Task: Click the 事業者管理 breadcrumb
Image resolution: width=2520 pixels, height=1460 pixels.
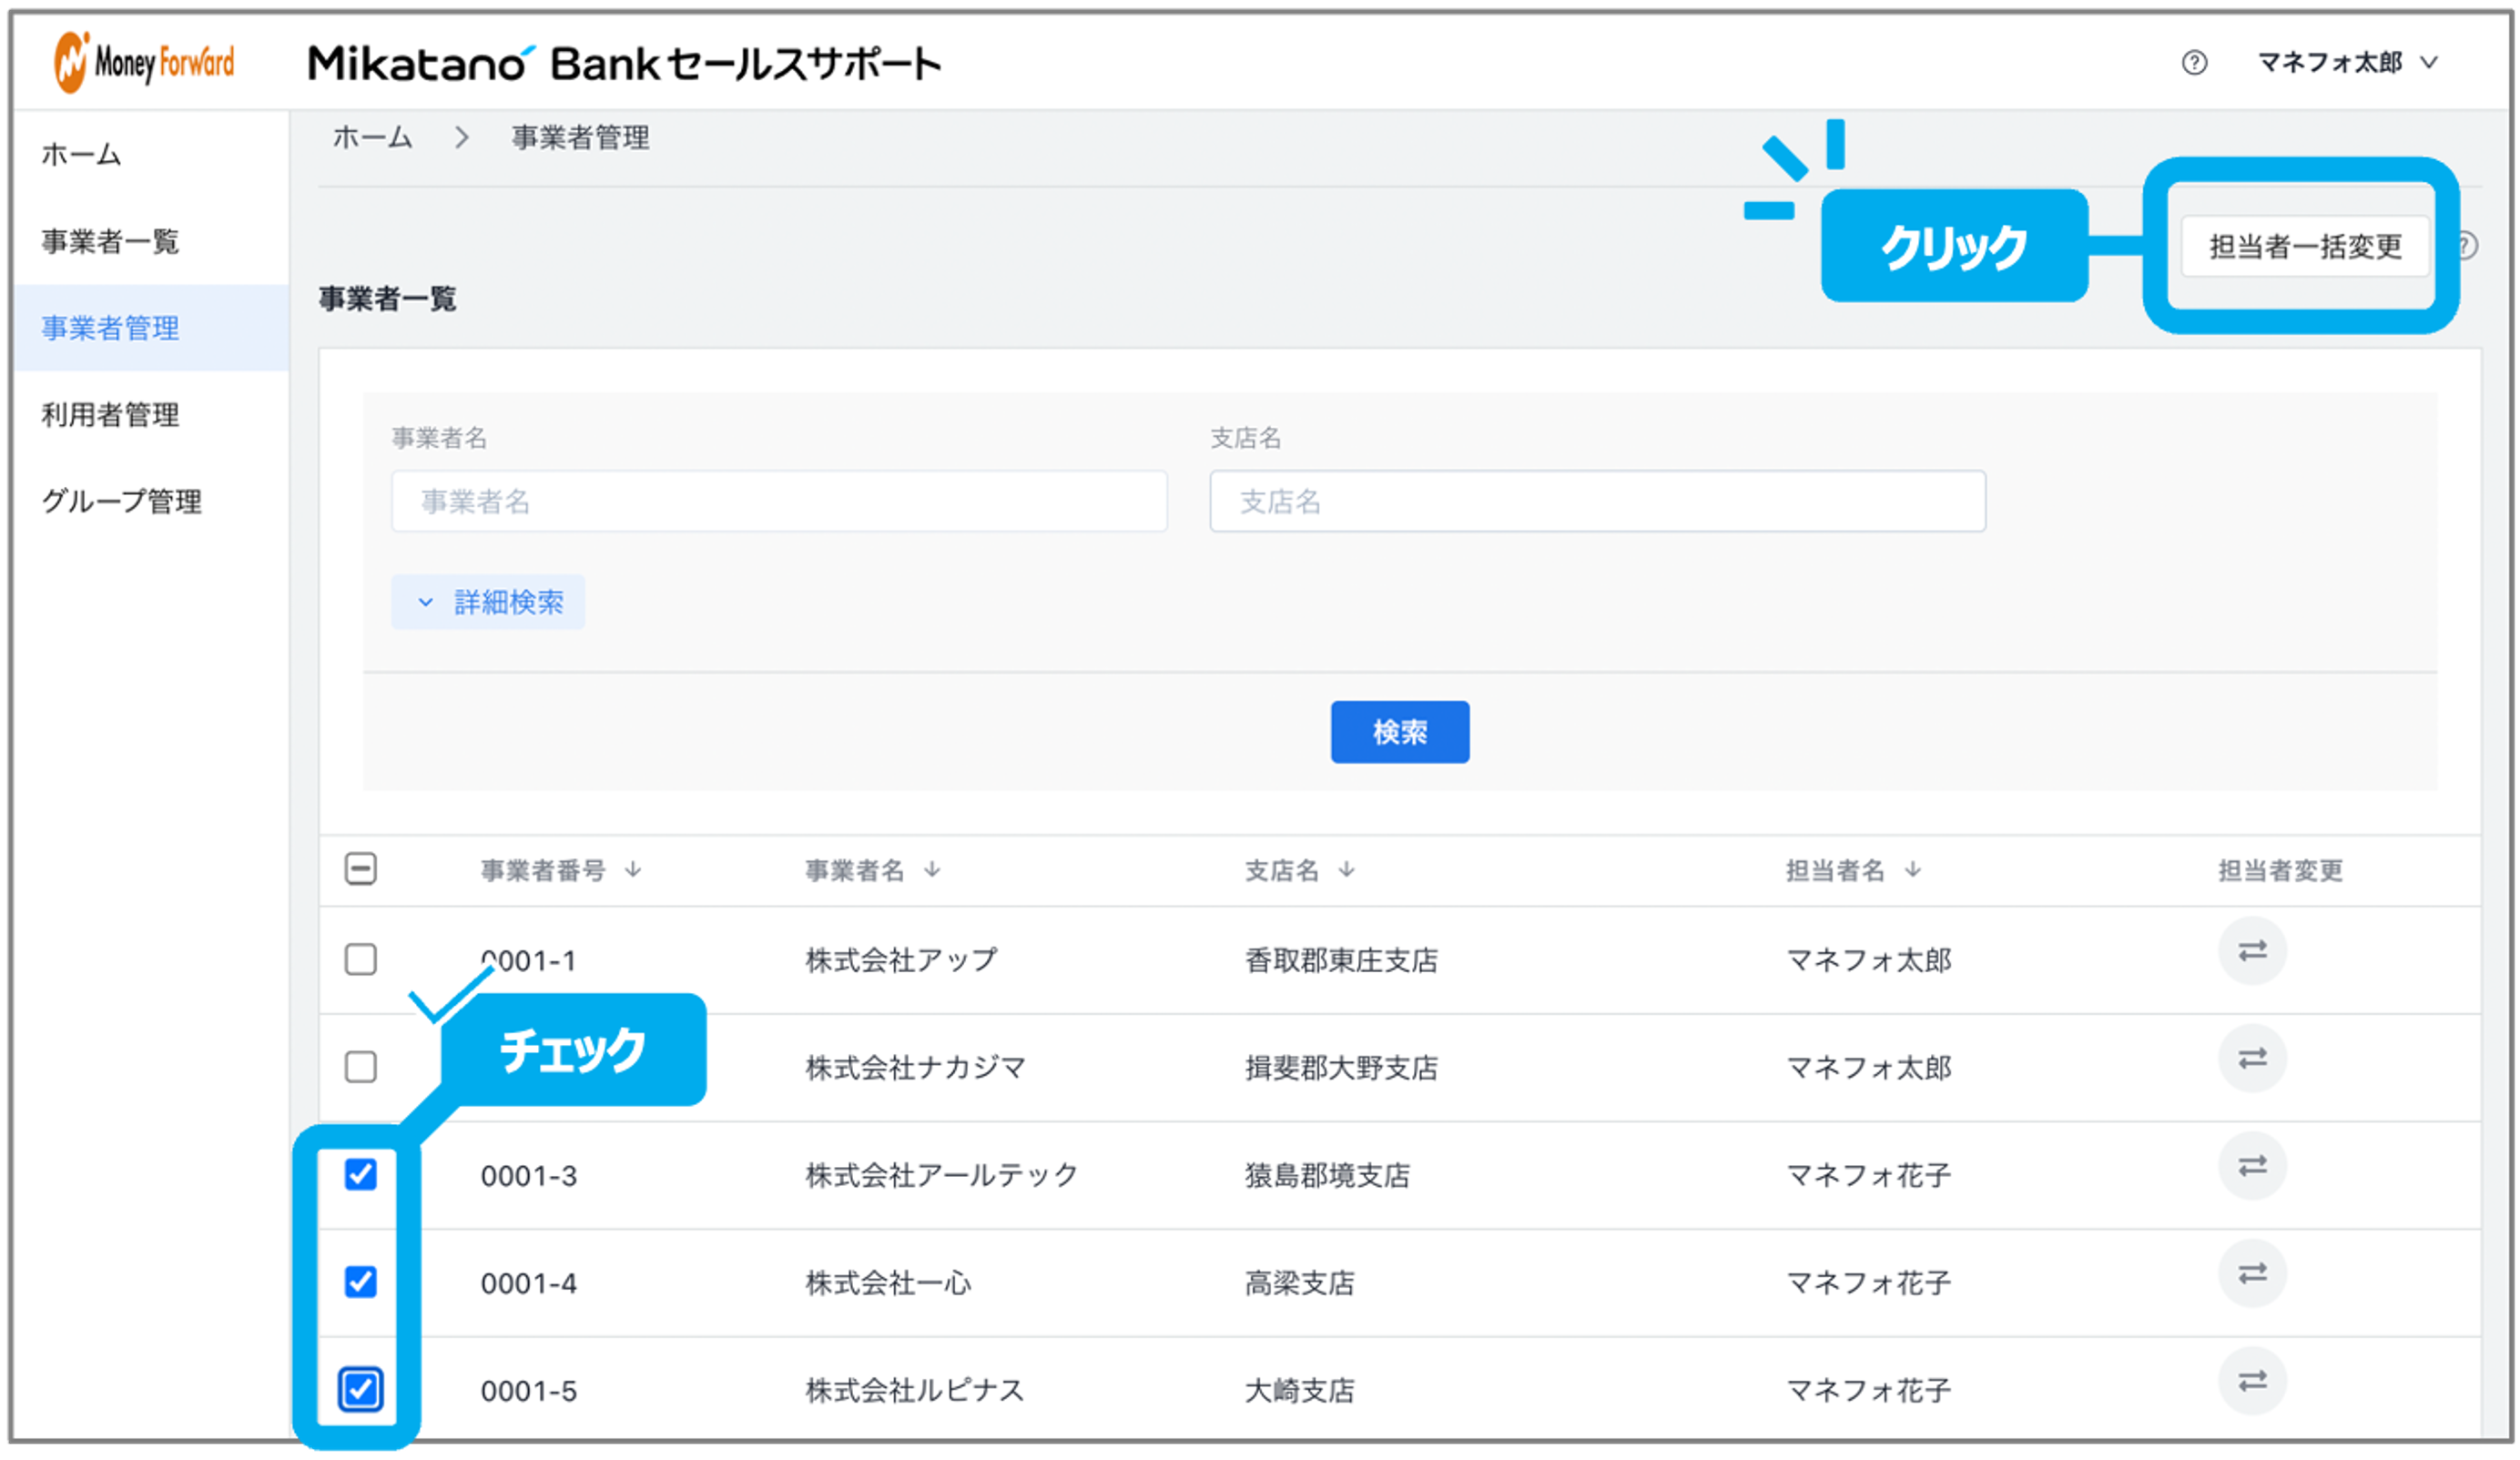Action: [581, 138]
